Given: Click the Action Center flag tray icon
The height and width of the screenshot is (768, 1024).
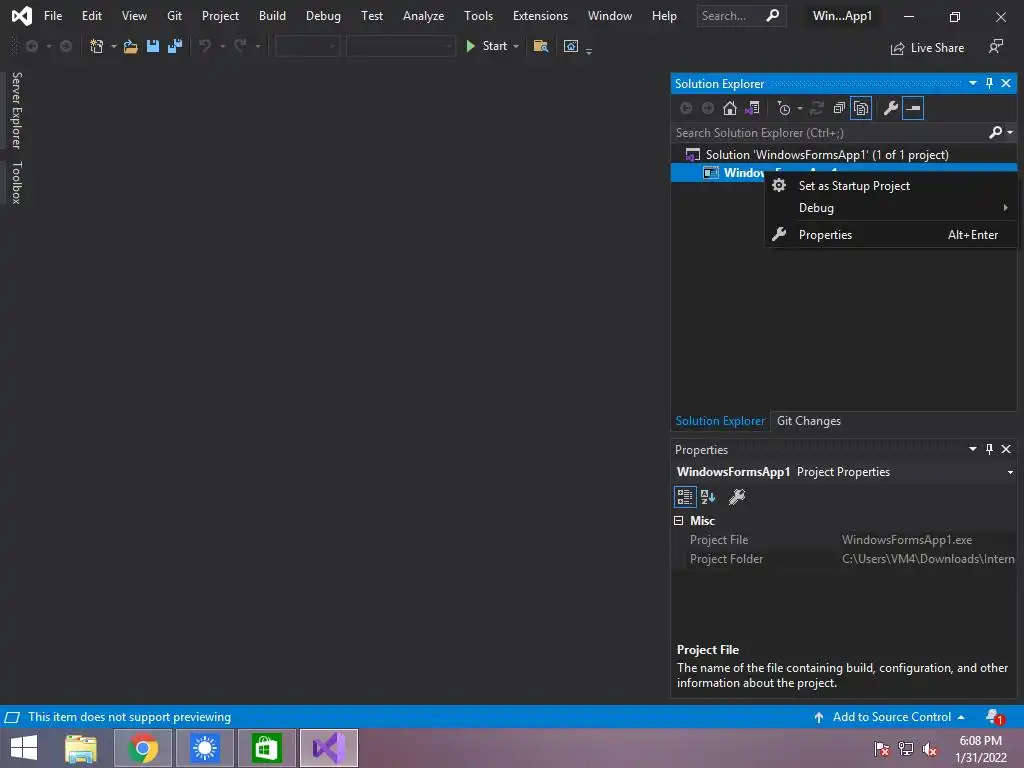Looking at the screenshot, I should click(882, 748).
